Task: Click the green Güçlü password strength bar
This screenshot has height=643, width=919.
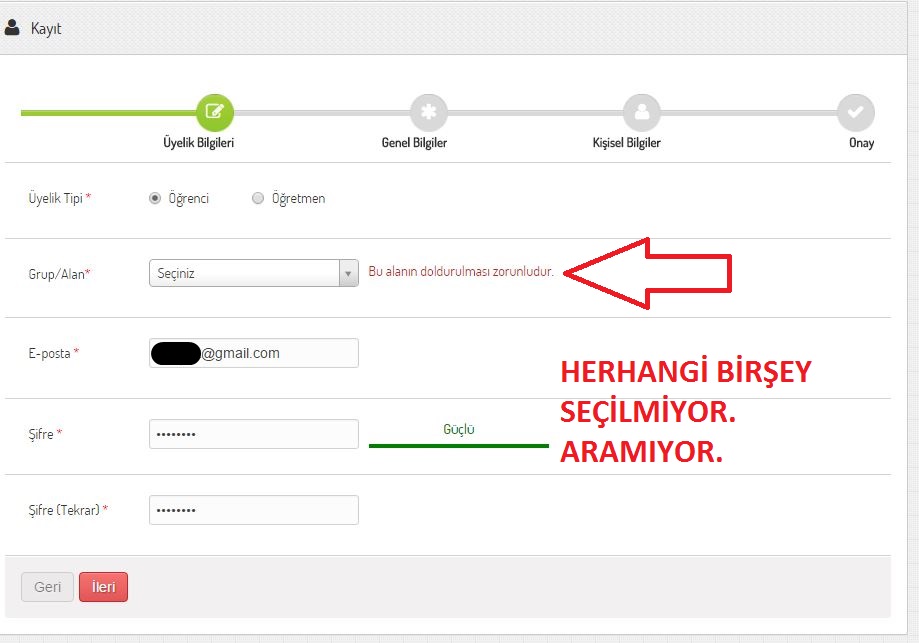Action: click(458, 445)
